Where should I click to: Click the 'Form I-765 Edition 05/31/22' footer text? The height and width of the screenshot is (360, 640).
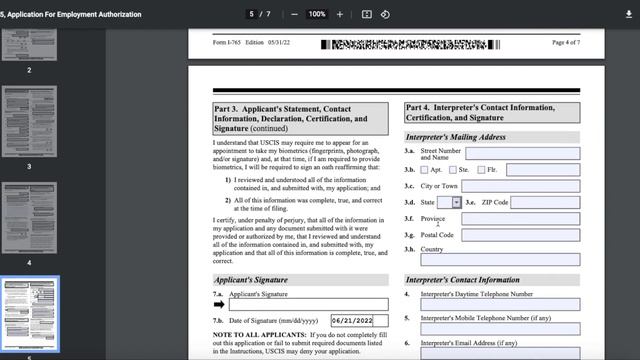251,42
